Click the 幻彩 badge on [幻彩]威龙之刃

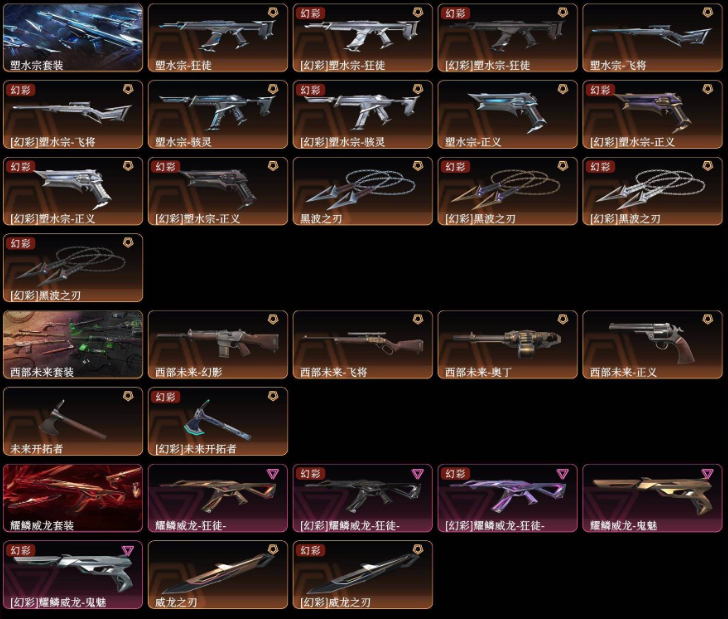pyautogui.click(x=310, y=550)
